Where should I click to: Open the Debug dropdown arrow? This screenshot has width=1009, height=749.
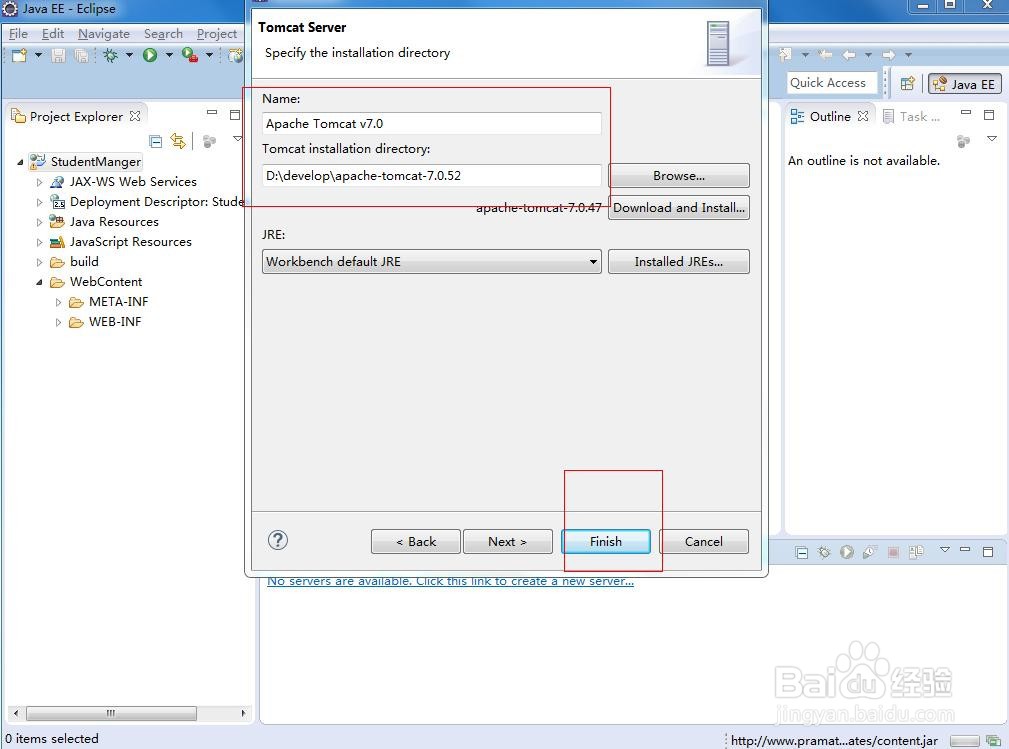(129, 55)
